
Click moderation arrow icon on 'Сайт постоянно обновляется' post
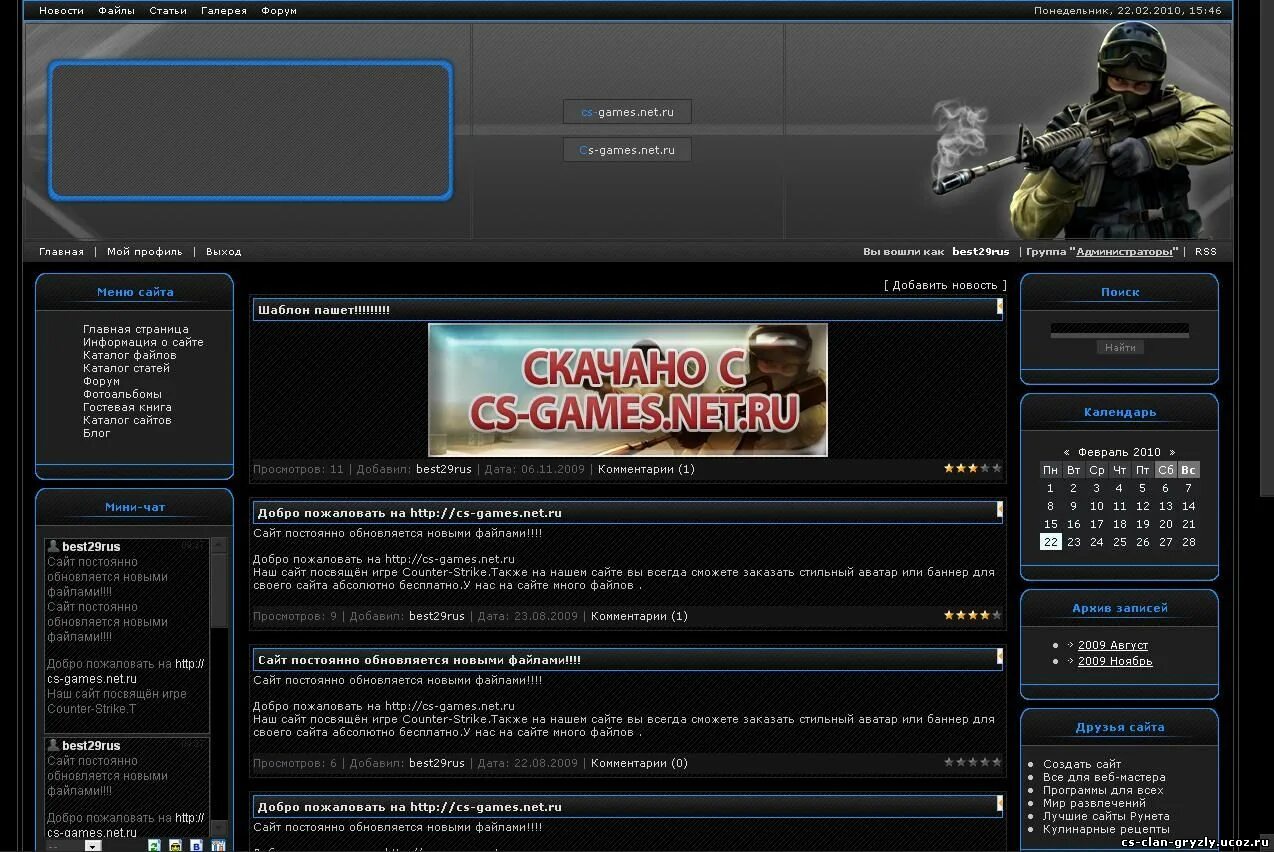(999, 657)
